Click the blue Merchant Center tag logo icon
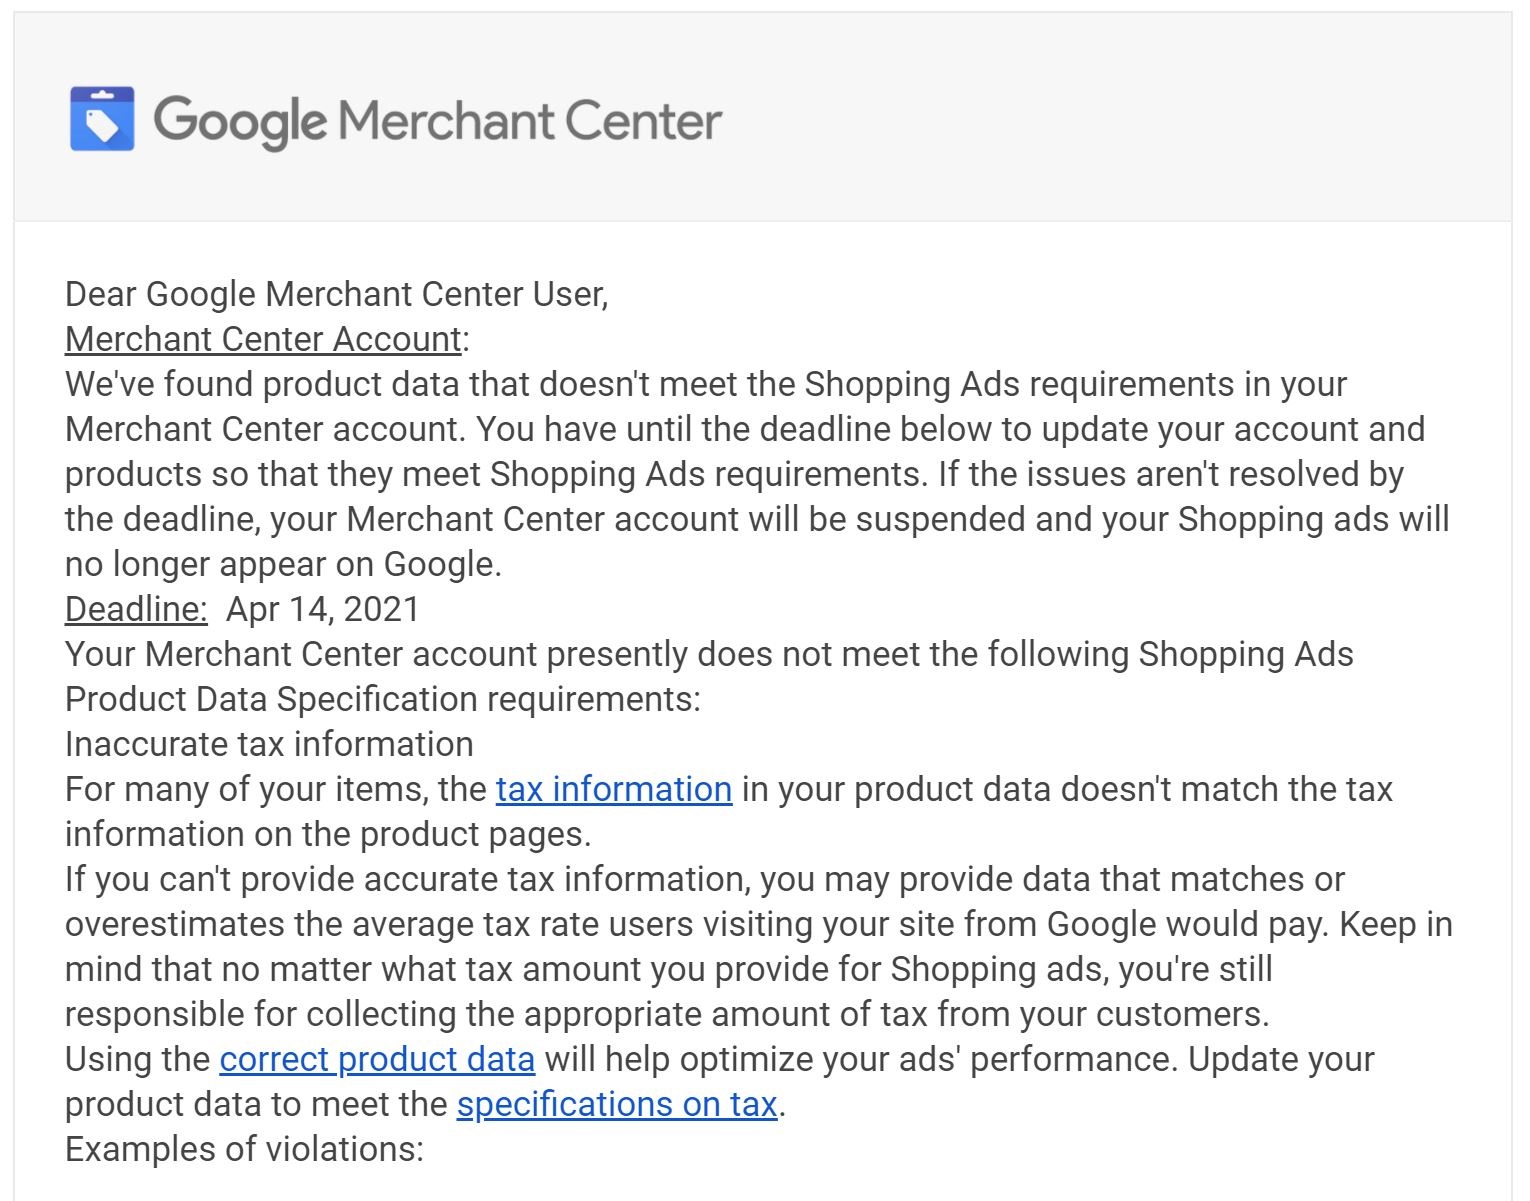The image size is (1530, 1201). (x=102, y=119)
